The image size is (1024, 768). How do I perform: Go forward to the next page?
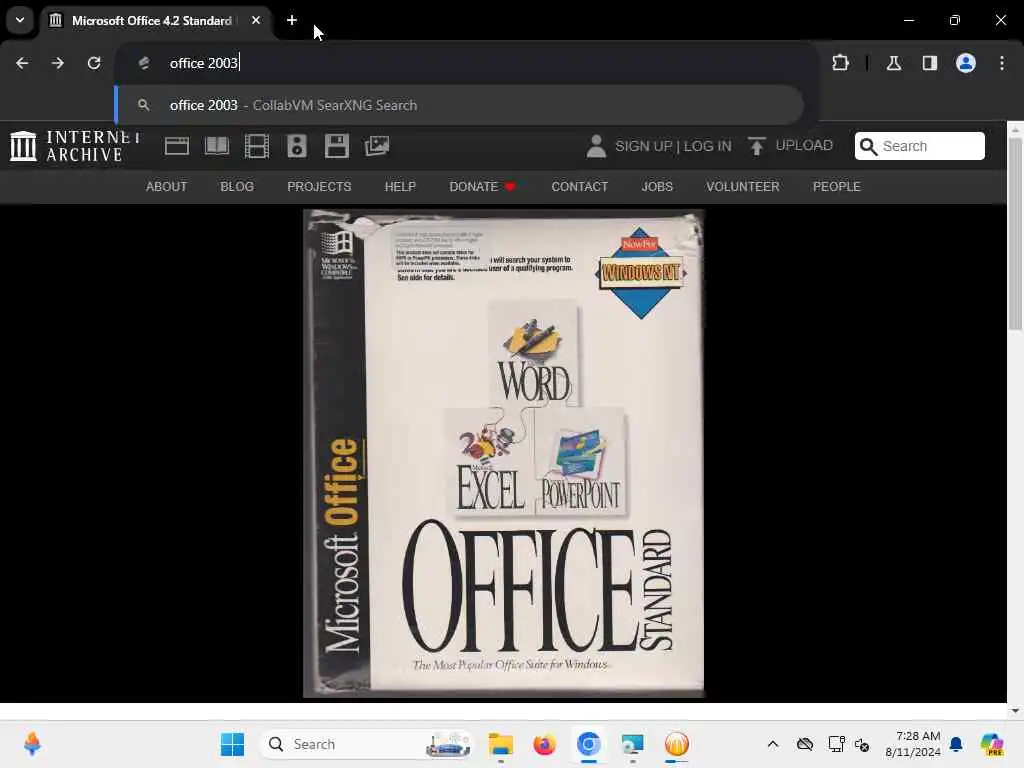[x=58, y=63]
